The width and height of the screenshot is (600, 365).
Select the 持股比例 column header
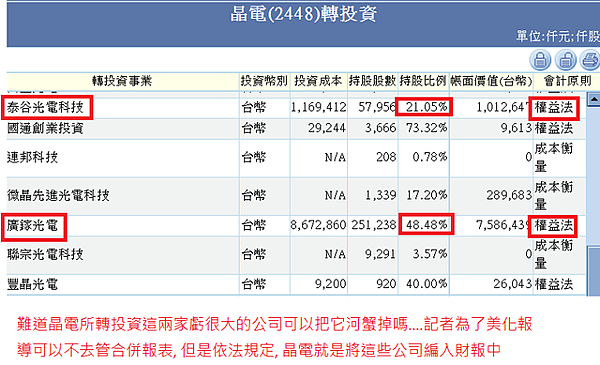click(423, 81)
